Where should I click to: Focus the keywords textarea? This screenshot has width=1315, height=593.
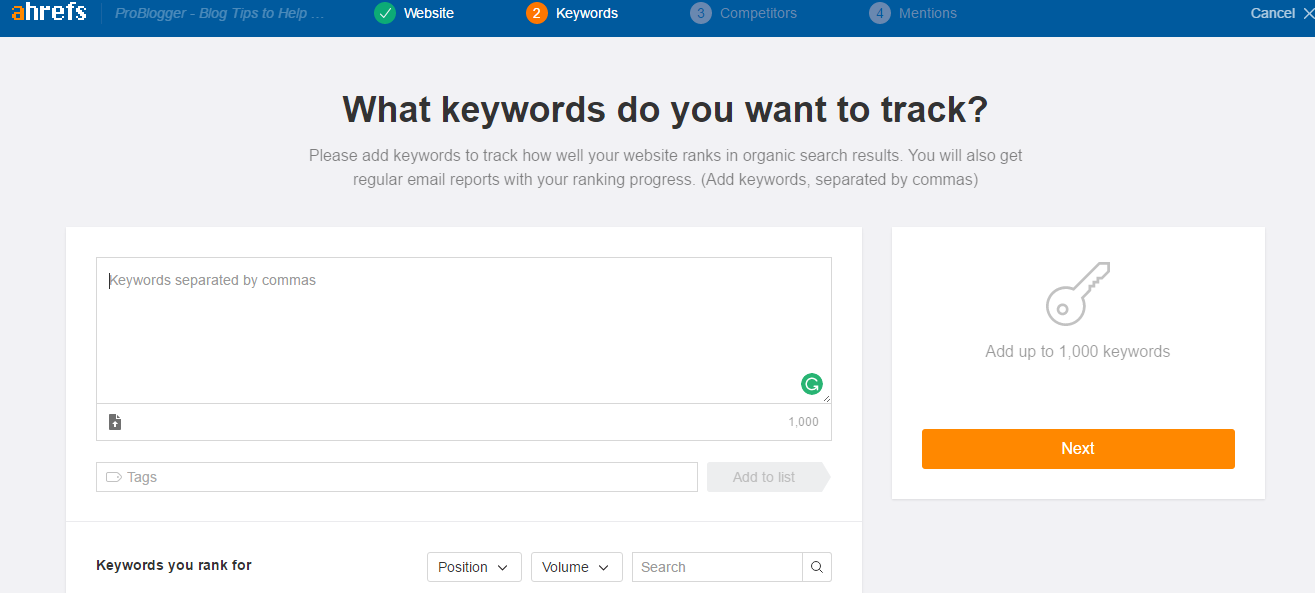click(464, 331)
